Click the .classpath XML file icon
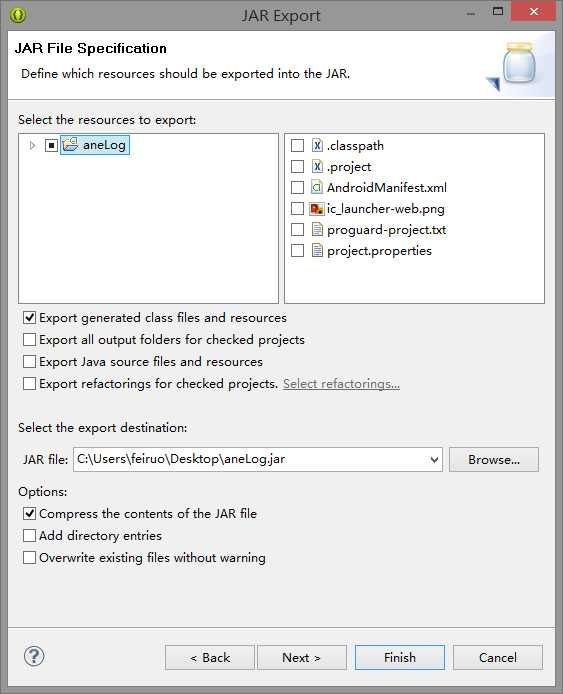Viewport: 563px width, 694px height. click(x=317, y=145)
